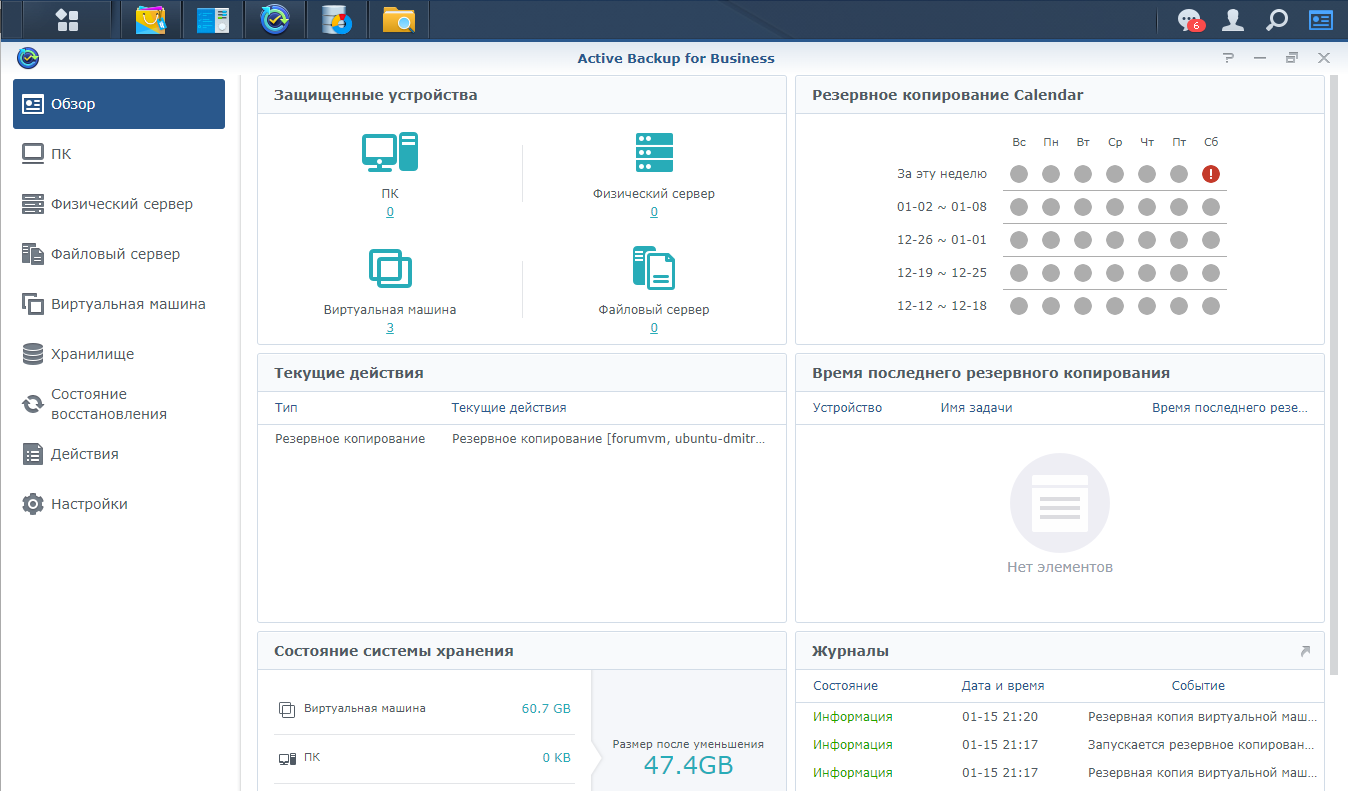Screen dimensions: 1348x791
Task: Go to Действия sidebar section
Action: point(119,454)
